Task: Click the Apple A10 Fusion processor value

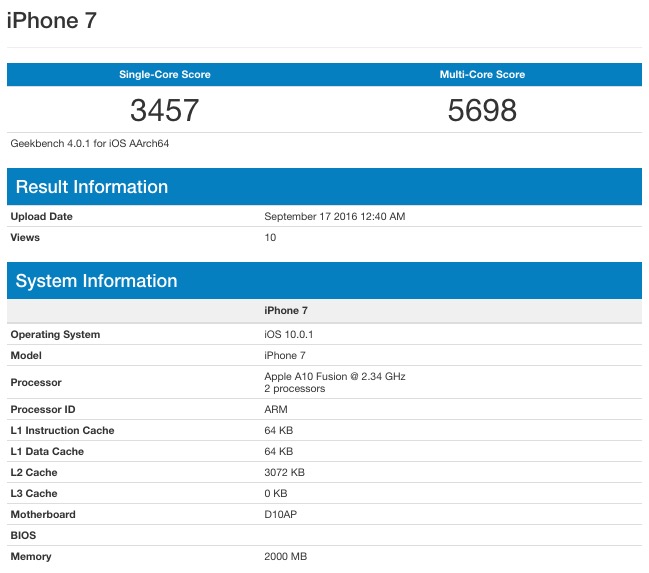Action: tap(334, 377)
